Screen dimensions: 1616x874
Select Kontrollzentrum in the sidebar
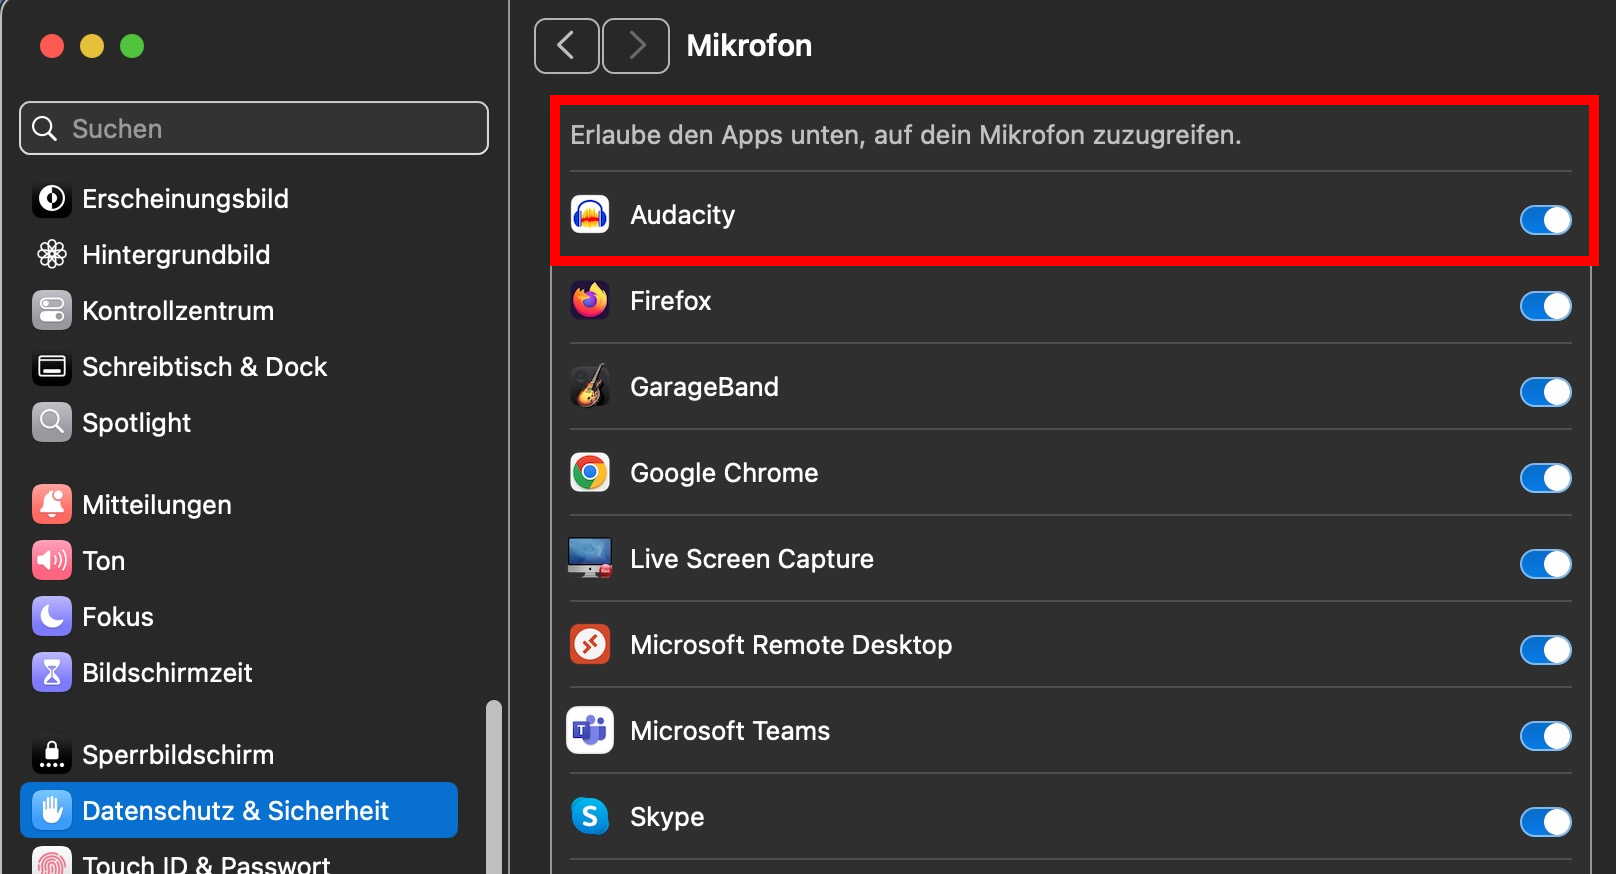click(x=239, y=311)
